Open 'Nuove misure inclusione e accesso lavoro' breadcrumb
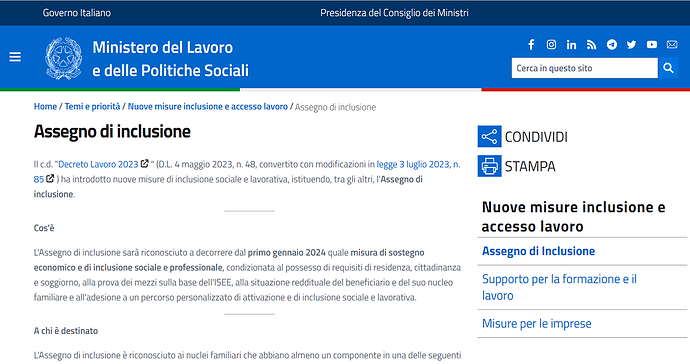Viewport: 690px width, 364px height. coord(208,107)
